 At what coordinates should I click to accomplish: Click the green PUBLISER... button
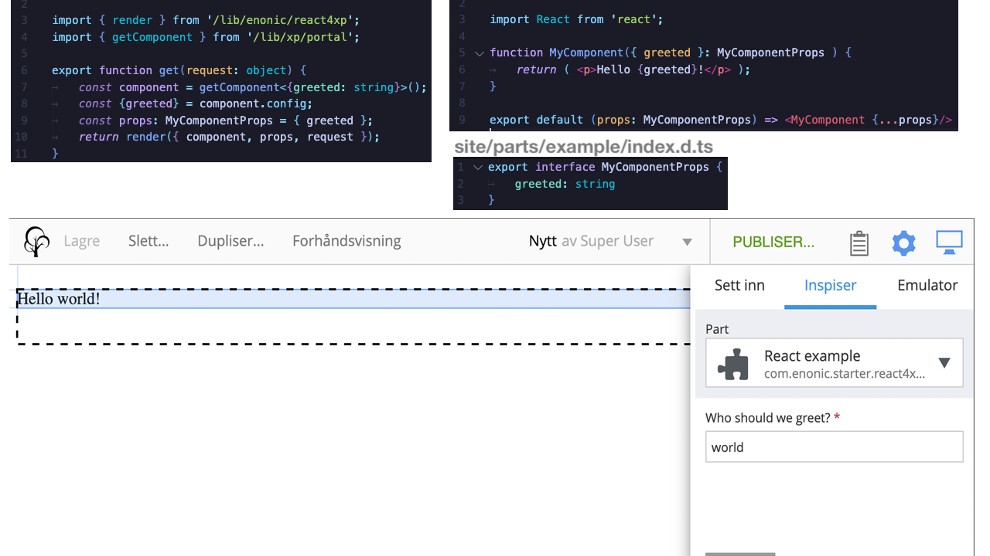(773, 242)
